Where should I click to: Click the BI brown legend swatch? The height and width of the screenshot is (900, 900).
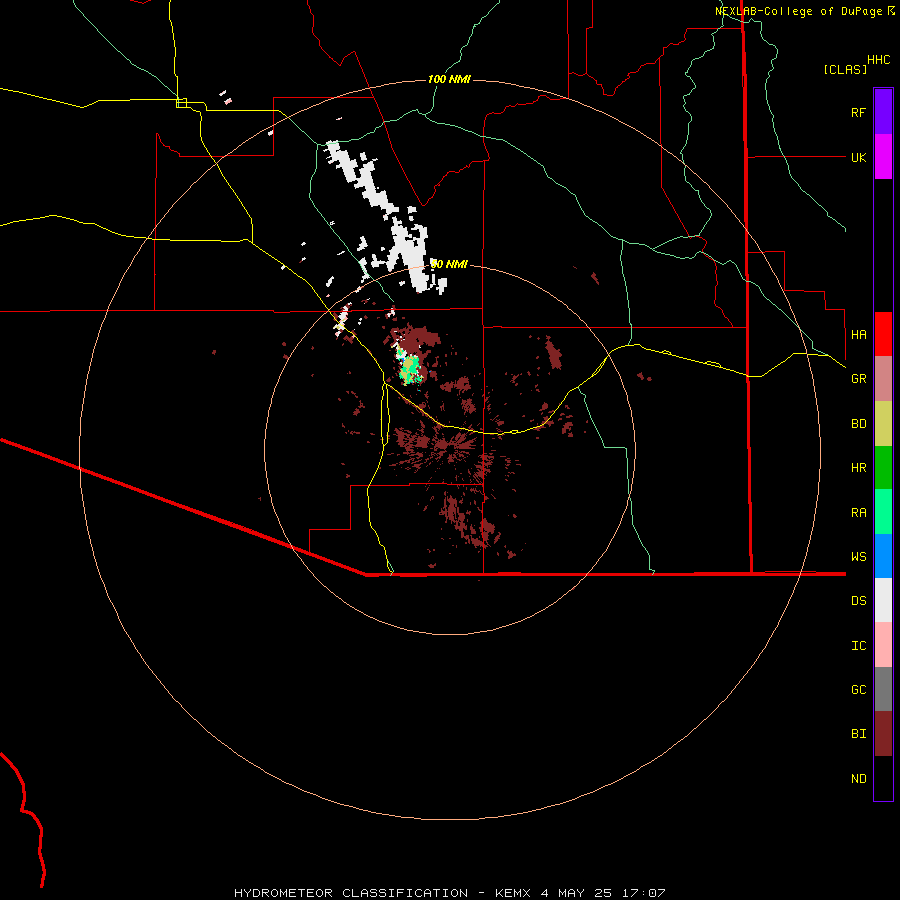point(883,734)
